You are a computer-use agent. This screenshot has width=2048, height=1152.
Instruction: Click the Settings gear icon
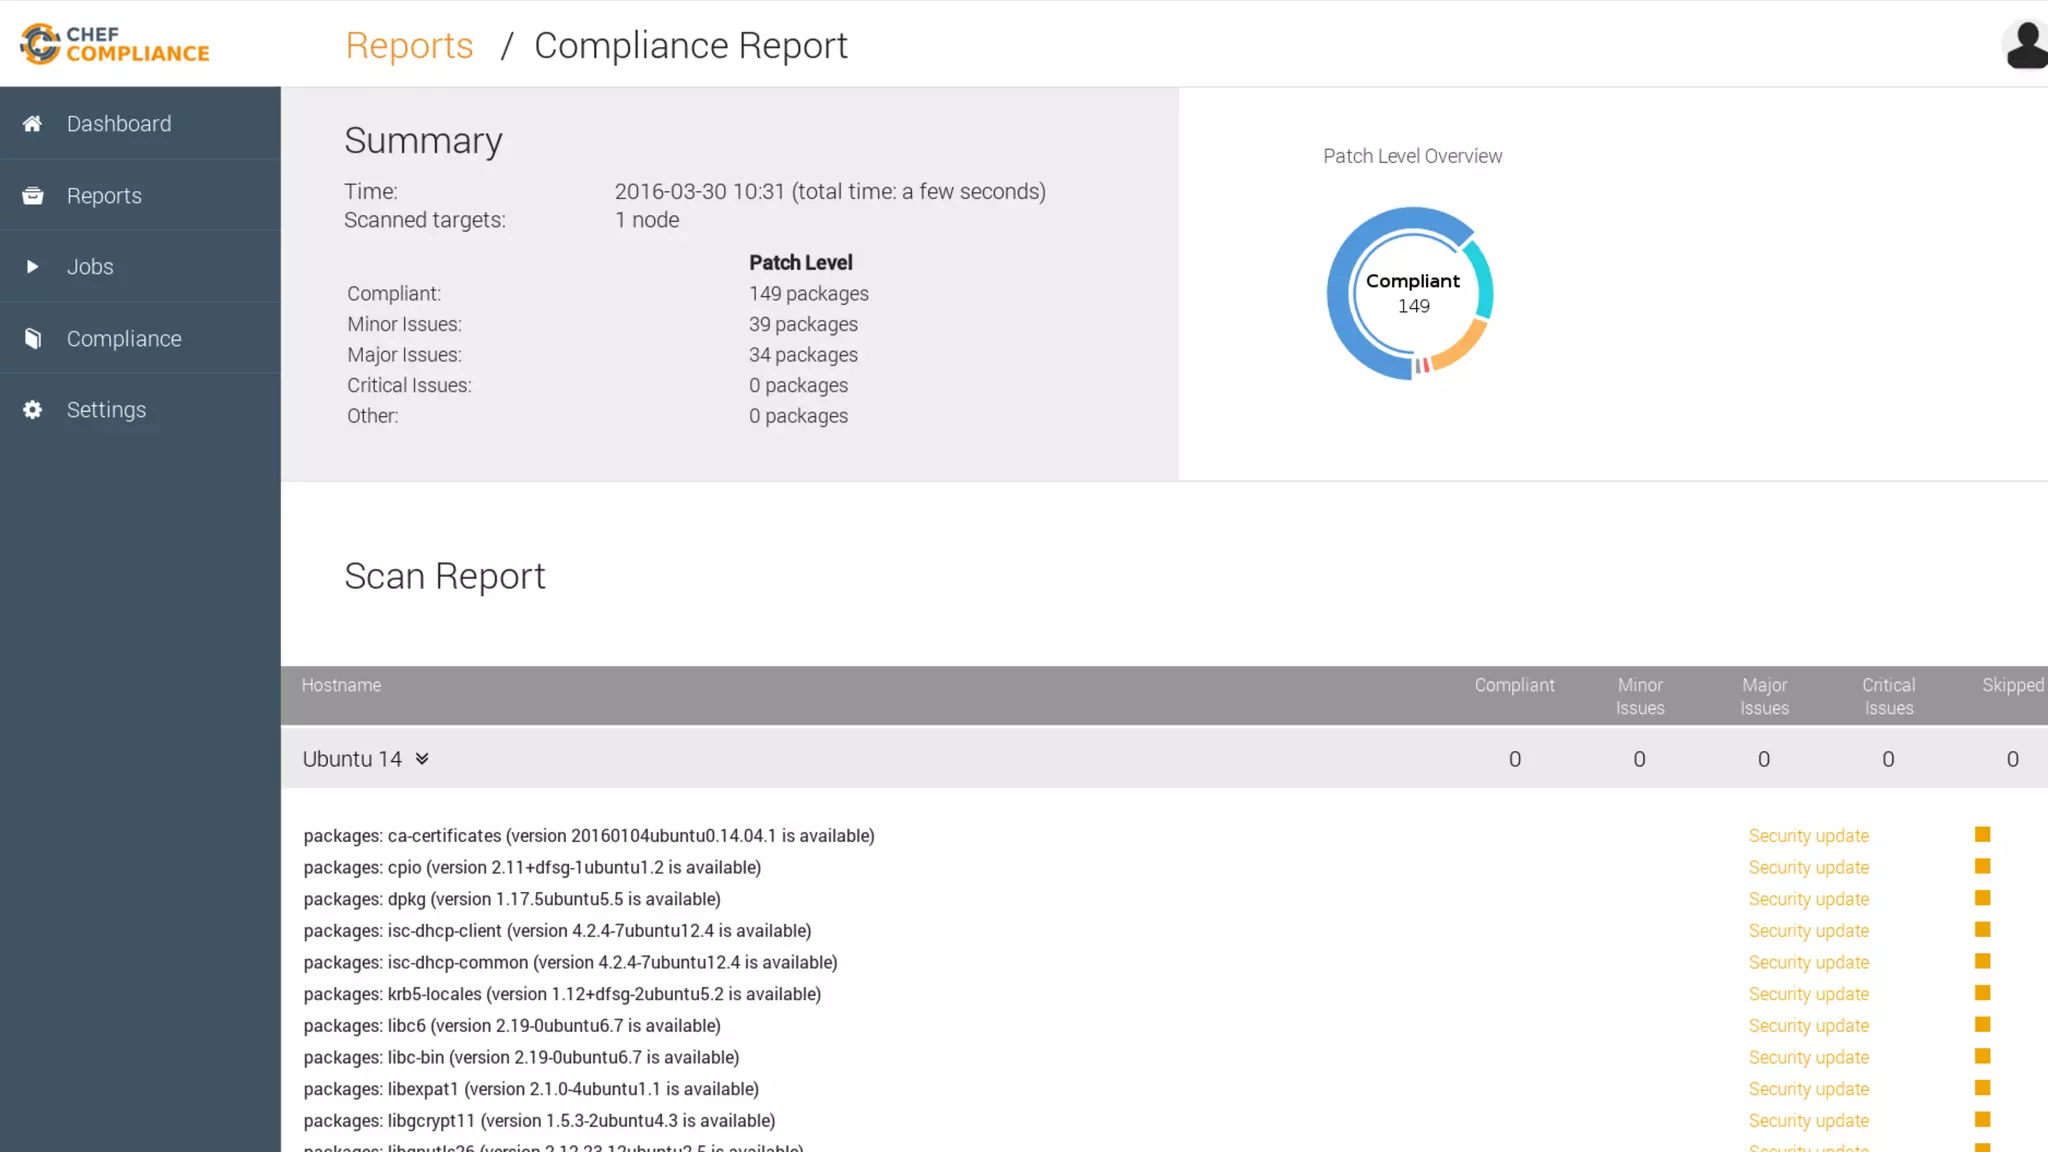pyautogui.click(x=32, y=410)
